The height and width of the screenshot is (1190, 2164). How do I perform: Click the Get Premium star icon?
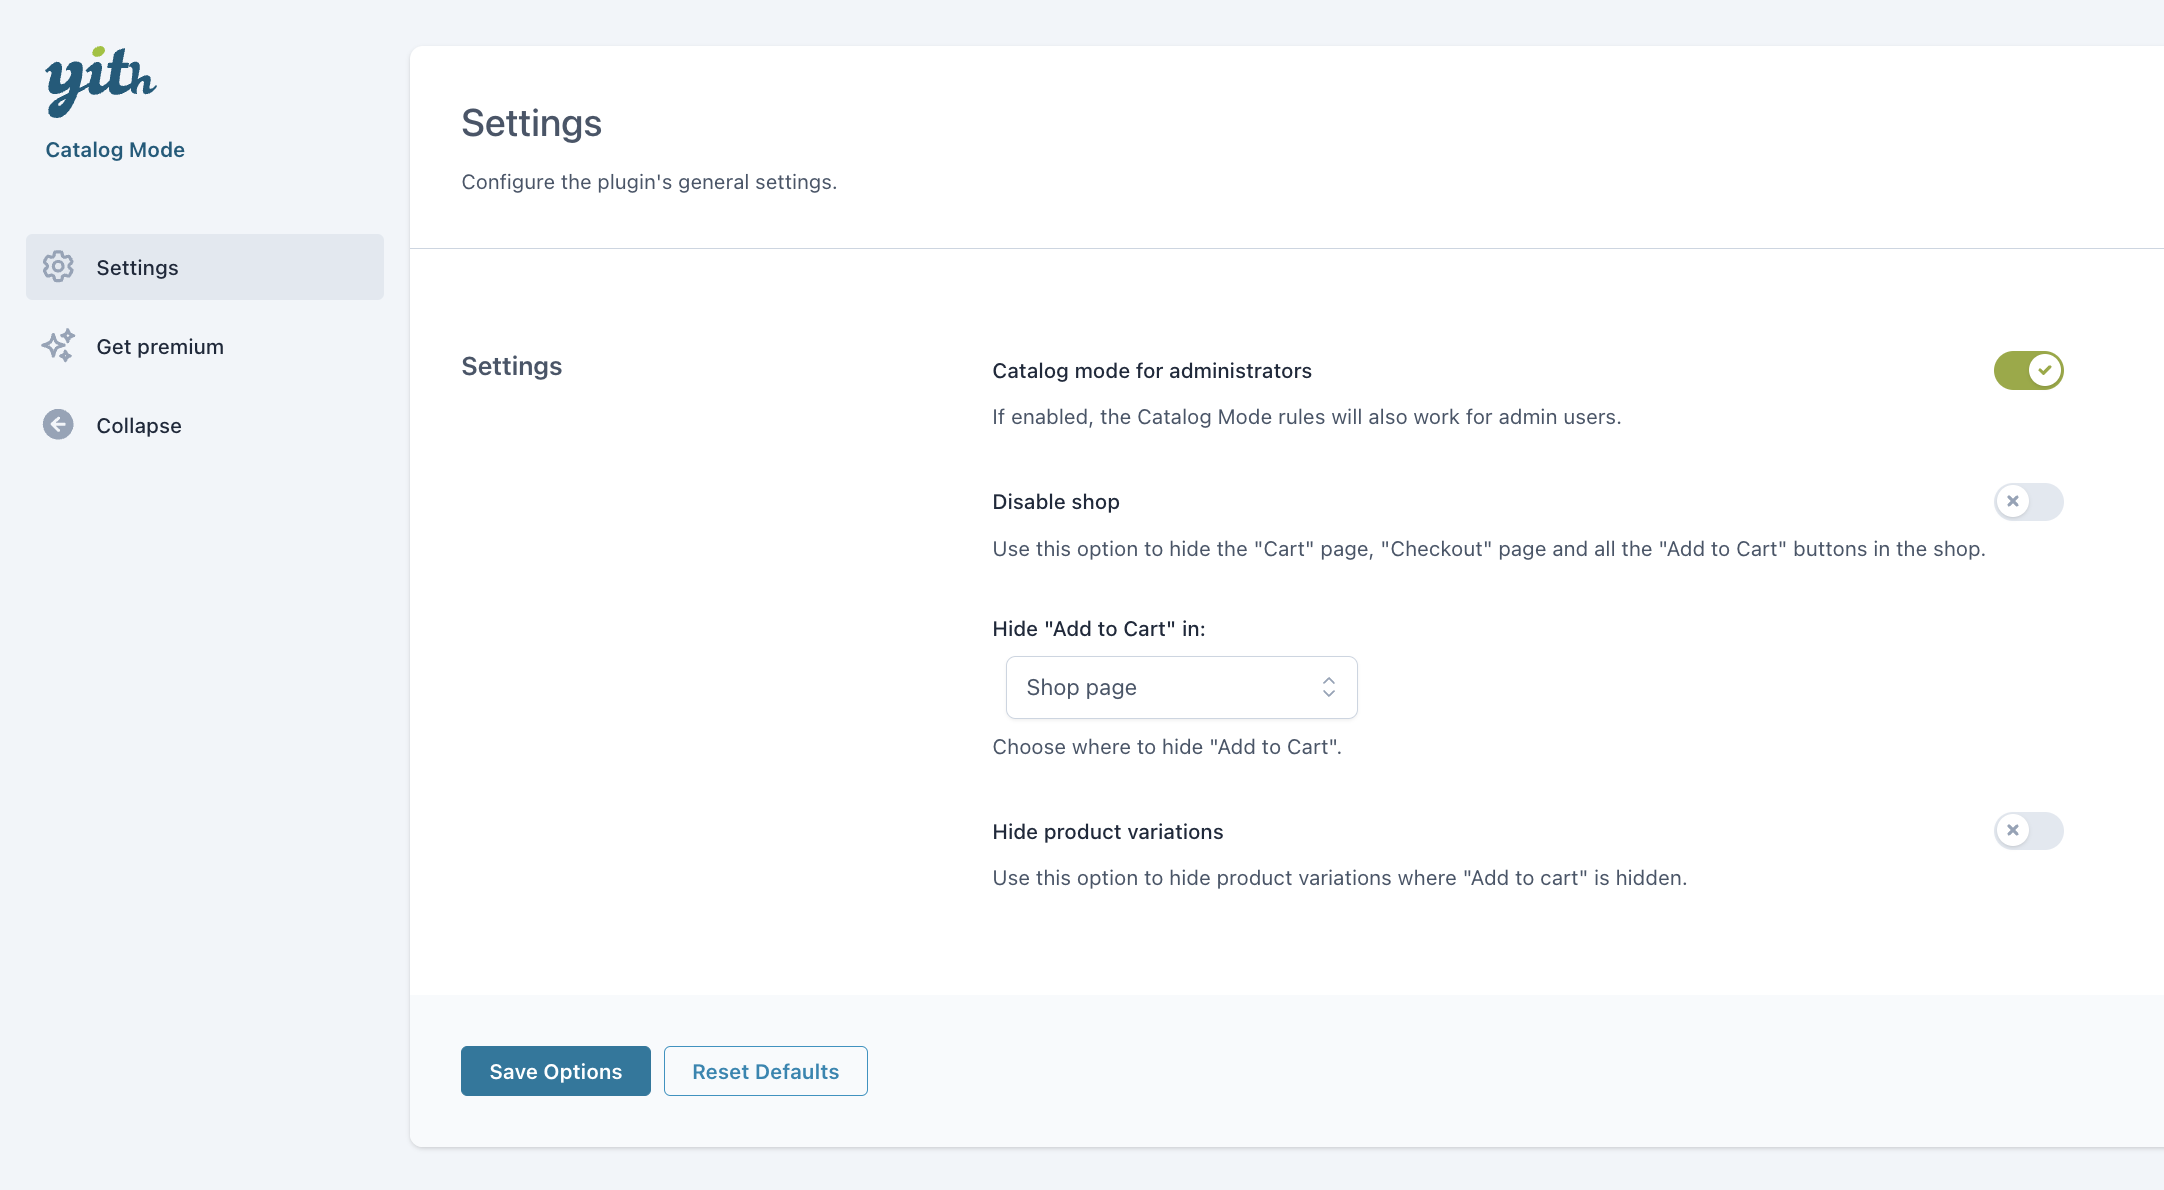(x=59, y=346)
